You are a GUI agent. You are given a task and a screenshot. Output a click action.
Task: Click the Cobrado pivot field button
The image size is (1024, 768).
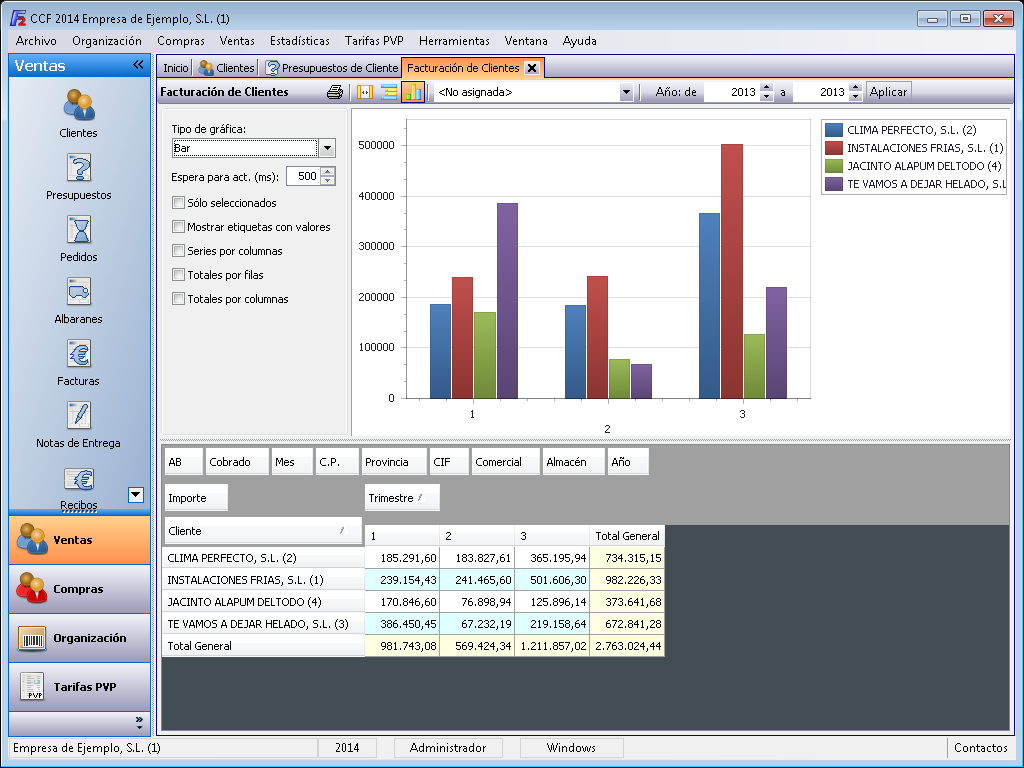[236, 462]
